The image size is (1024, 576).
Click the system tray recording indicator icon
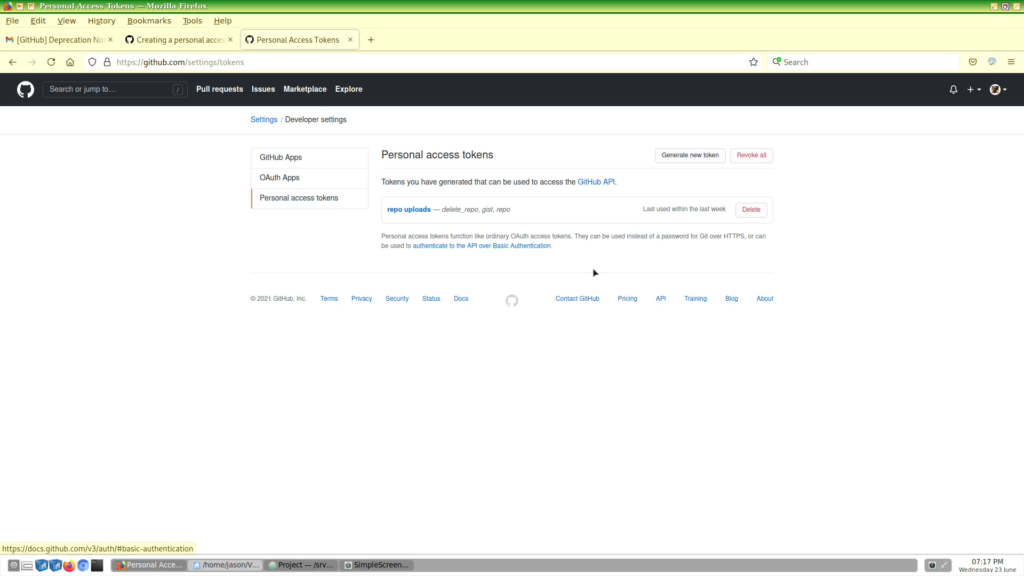coord(932,565)
